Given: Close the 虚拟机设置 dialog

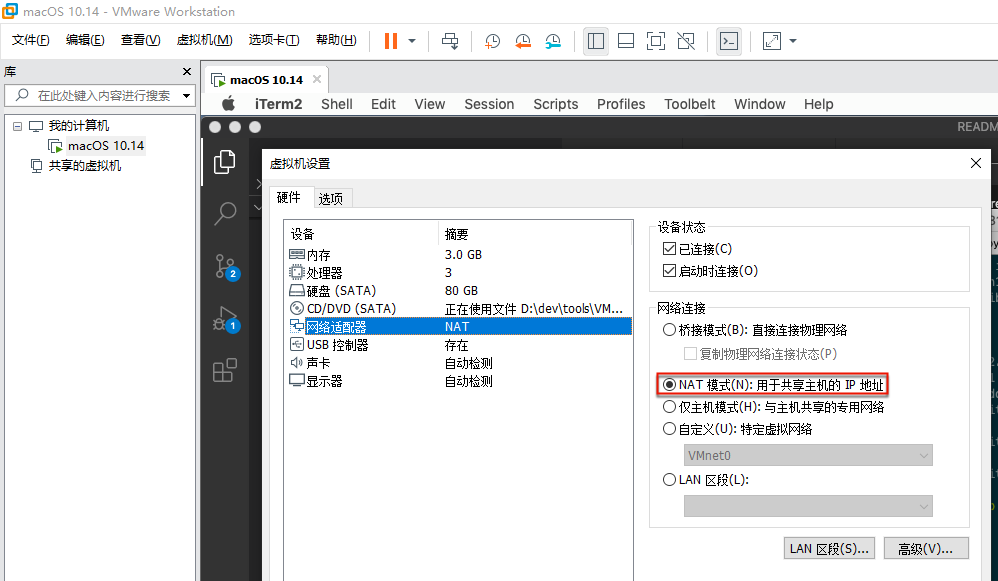Looking at the screenshot, I should coord(976,164).
